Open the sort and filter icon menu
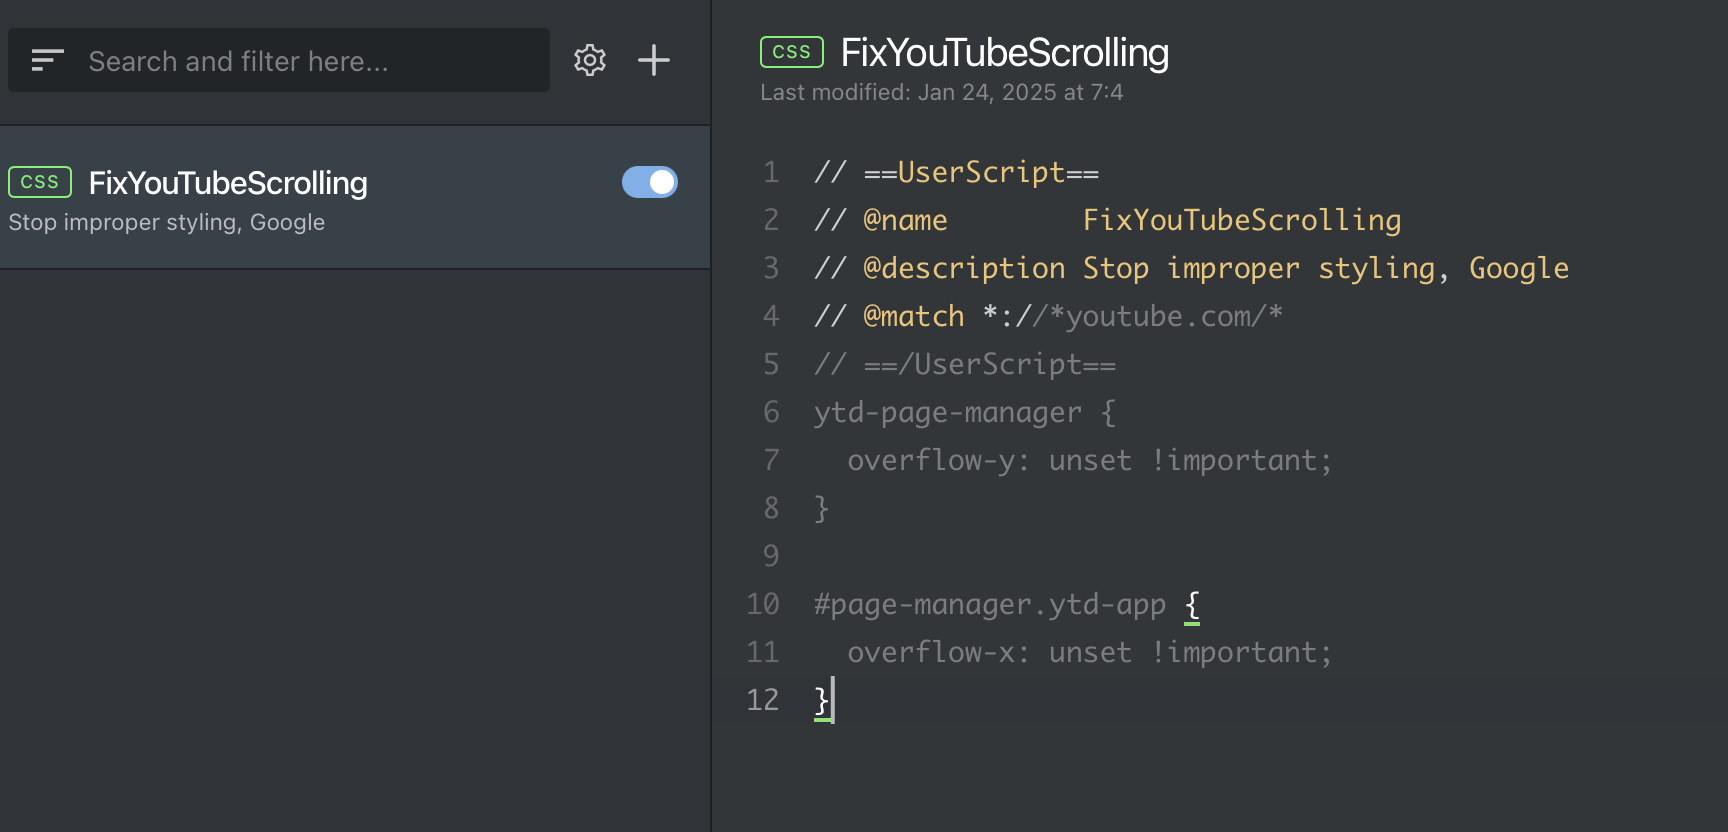Viewport: 1728px width, 832px height. pos(47,61)
